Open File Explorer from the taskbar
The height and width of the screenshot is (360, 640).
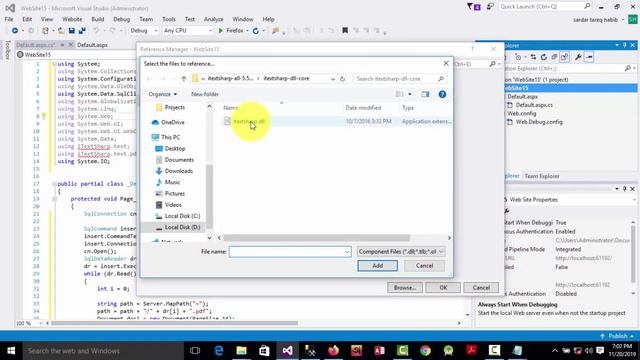point(241,351)
